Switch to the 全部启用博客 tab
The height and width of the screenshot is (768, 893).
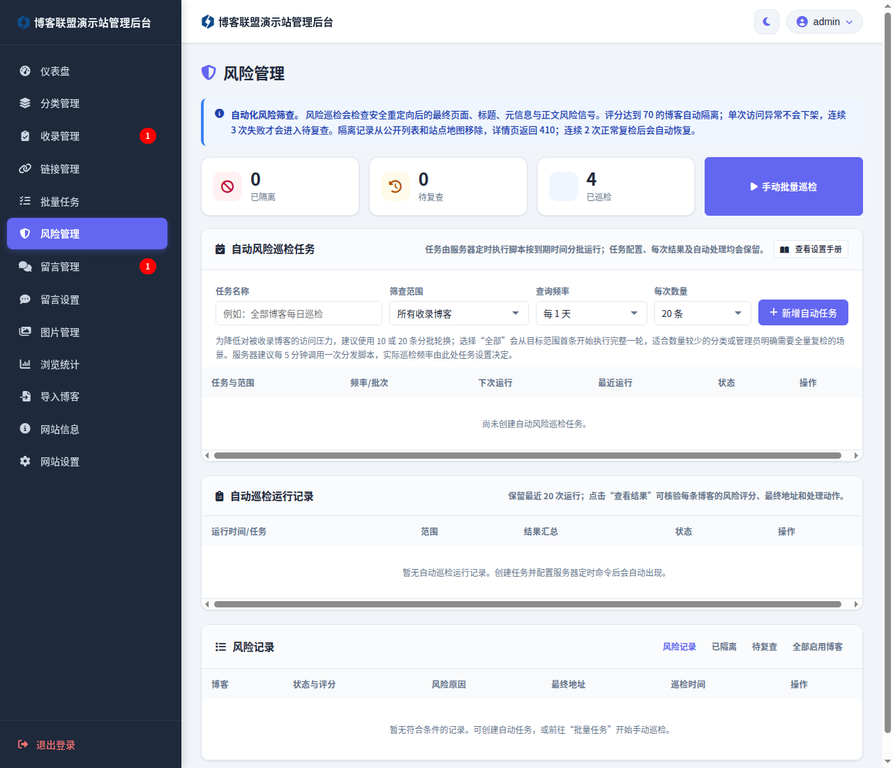817,647
